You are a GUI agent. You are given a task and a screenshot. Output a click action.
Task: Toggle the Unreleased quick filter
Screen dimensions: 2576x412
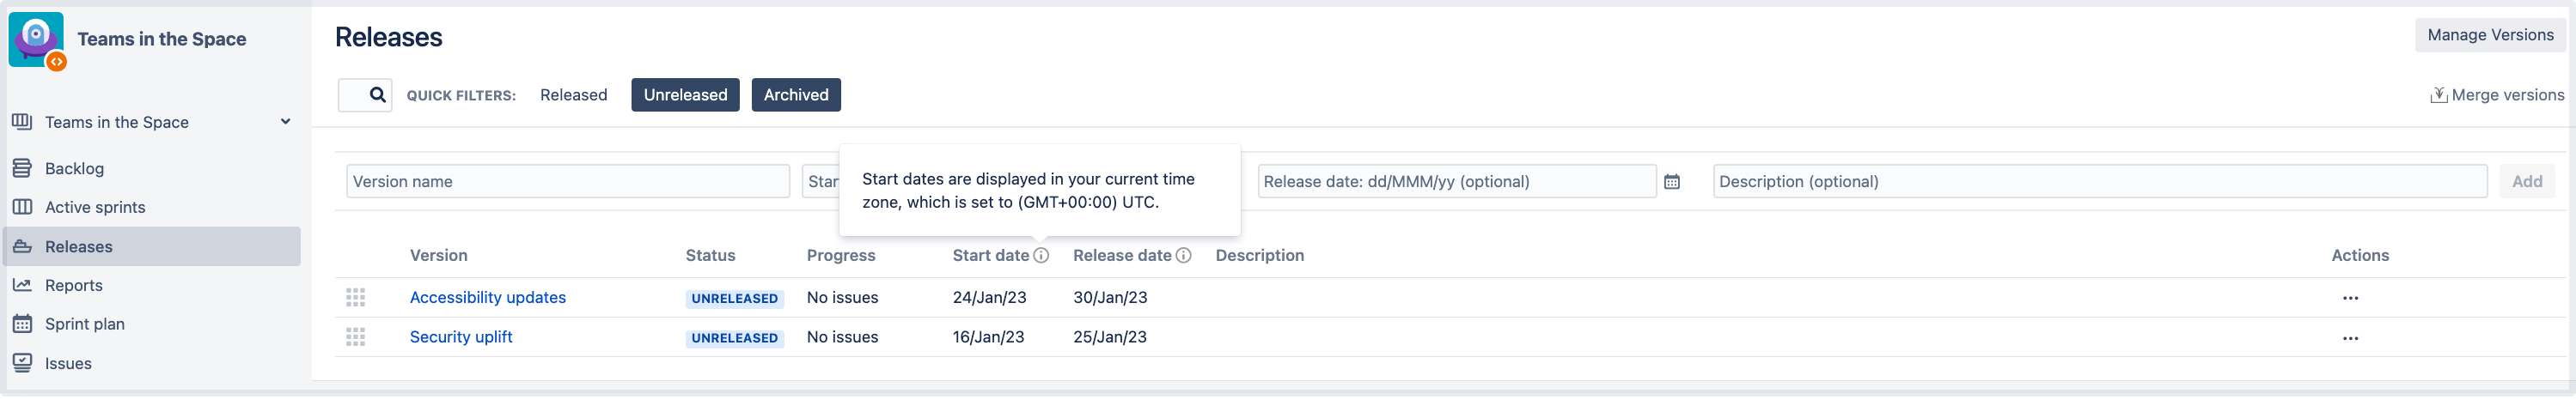point(685,95)
